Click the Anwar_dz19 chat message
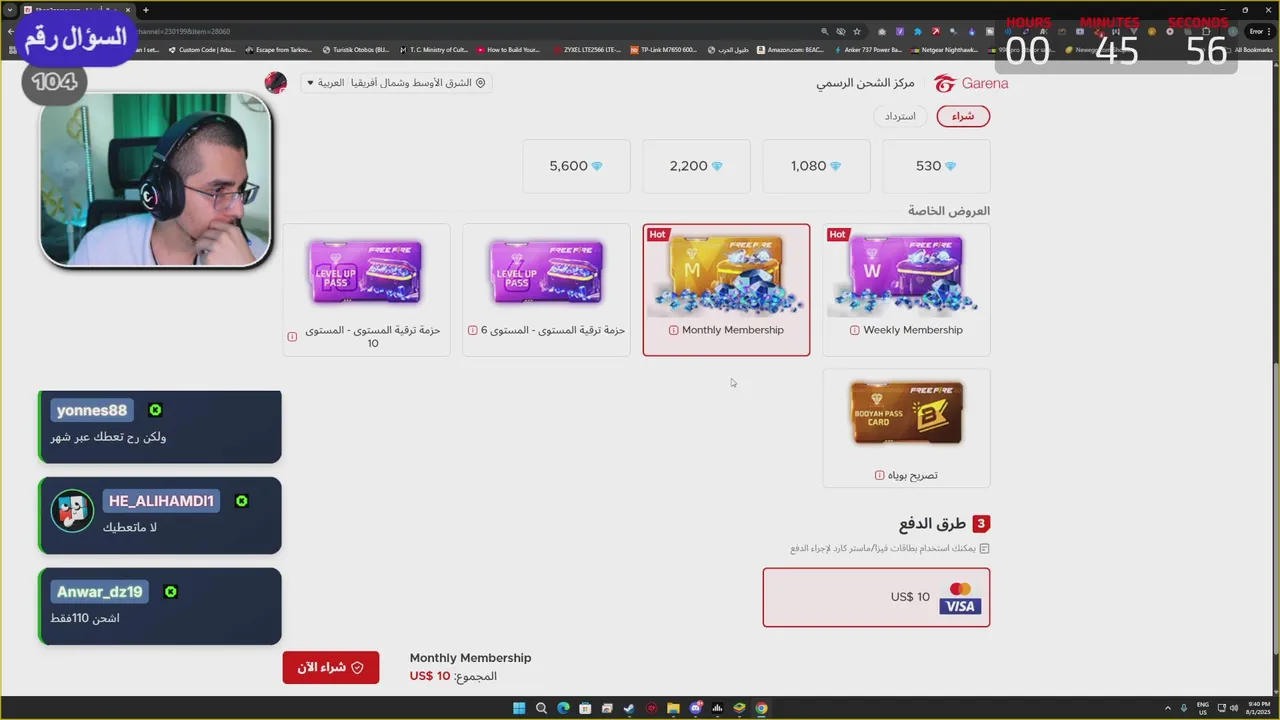1280x720 pixels. pyautogui.click(x=160, y=606)
